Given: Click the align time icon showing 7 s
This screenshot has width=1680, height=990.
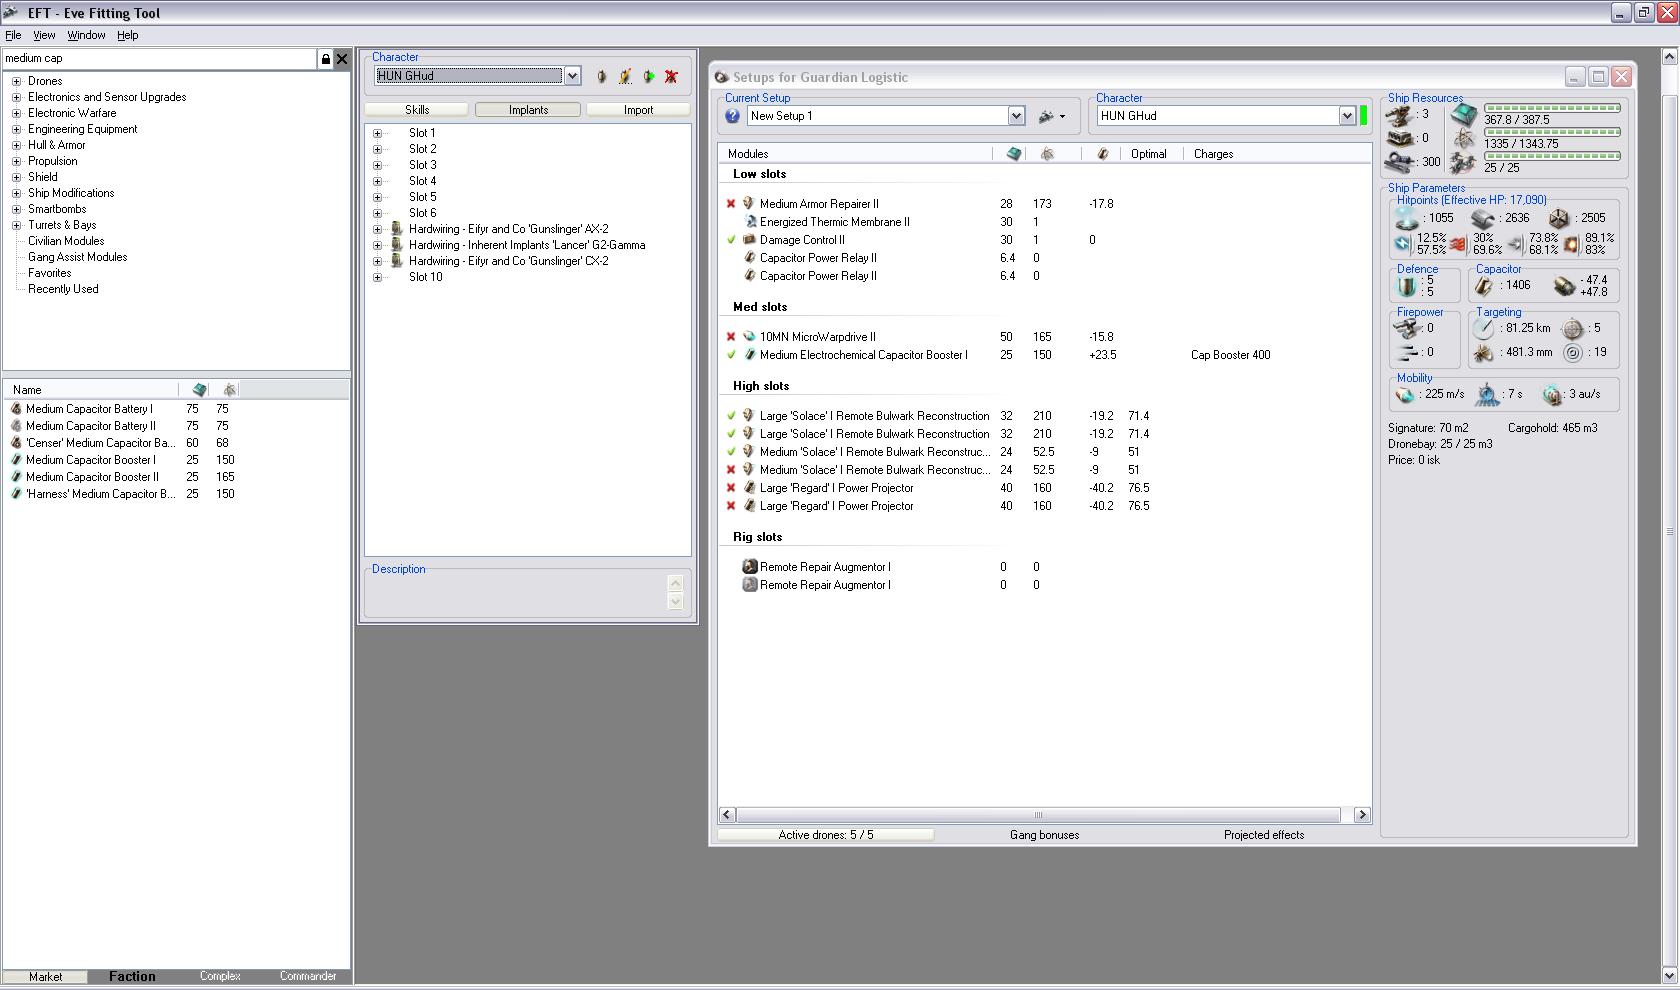Looking at the screenshot, I should pyautogui.click(x=1489, y=395).
